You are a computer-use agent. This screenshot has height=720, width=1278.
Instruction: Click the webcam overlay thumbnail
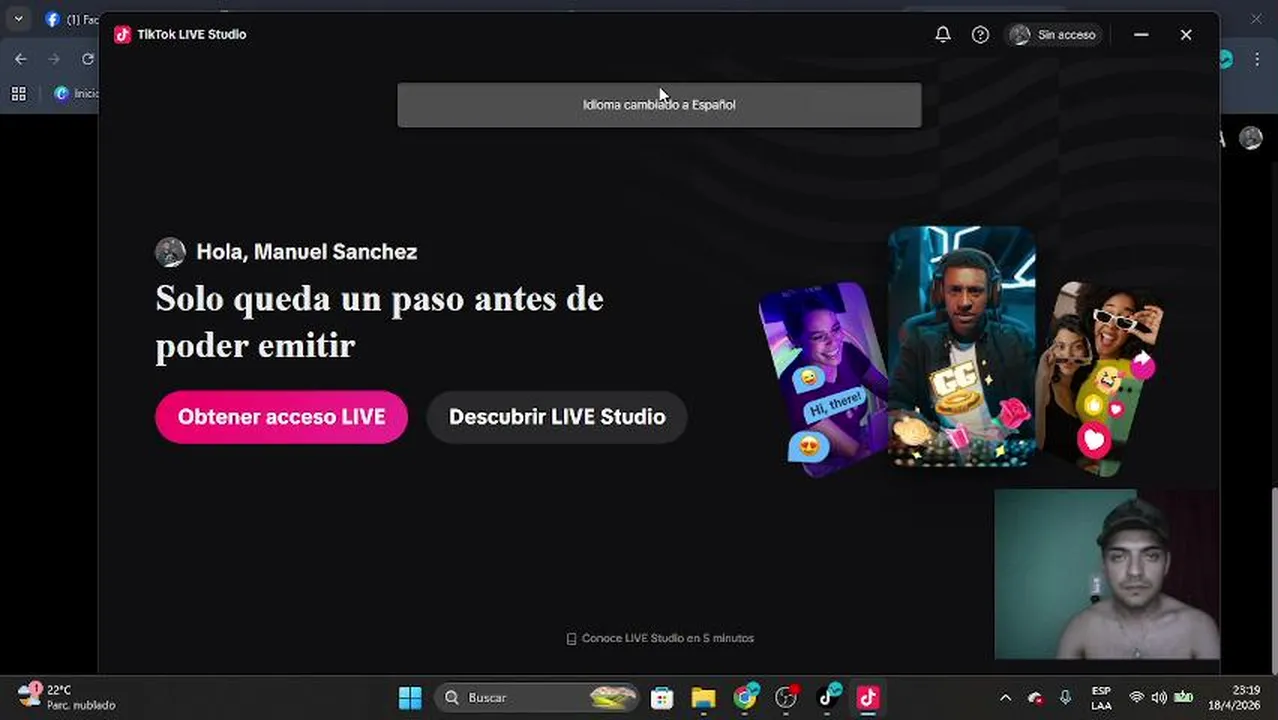[x=1106, y=574]
